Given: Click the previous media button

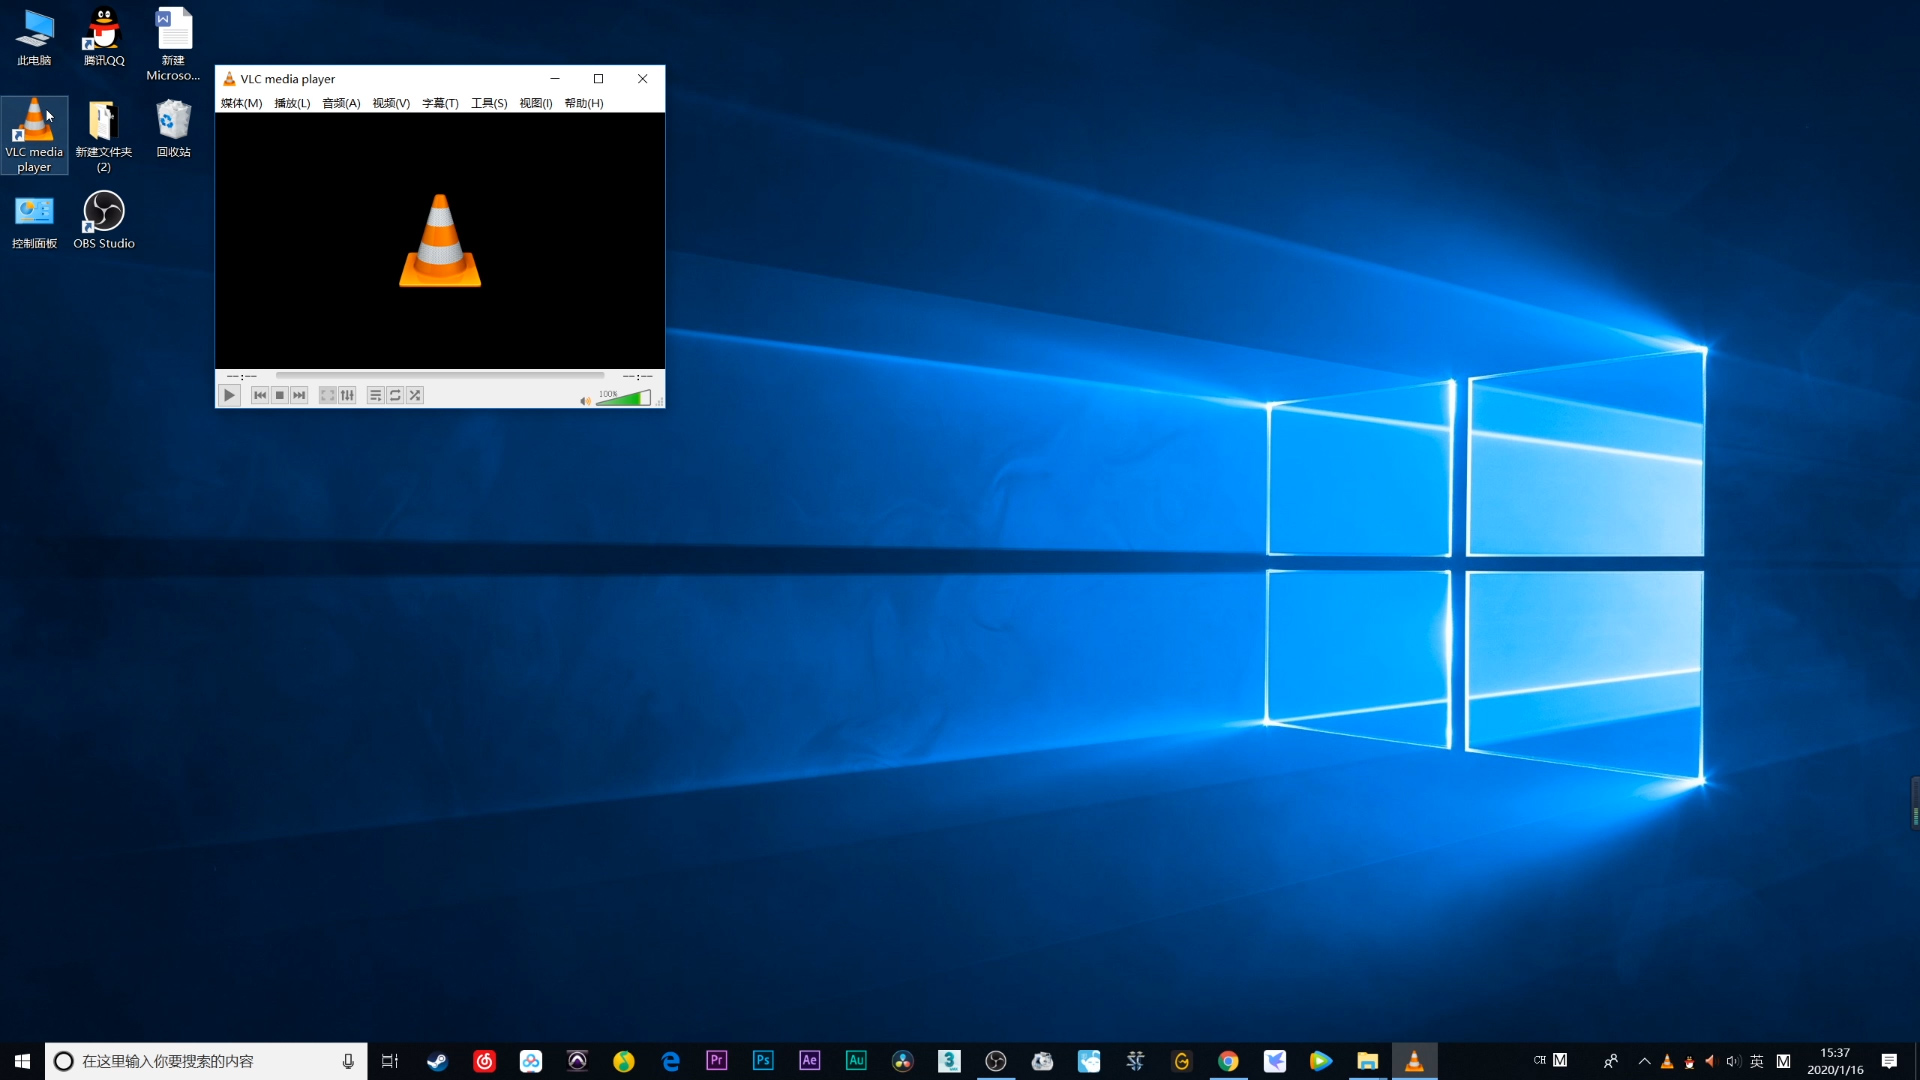Looking at the screenshot, I should click(x=260, y=395).
